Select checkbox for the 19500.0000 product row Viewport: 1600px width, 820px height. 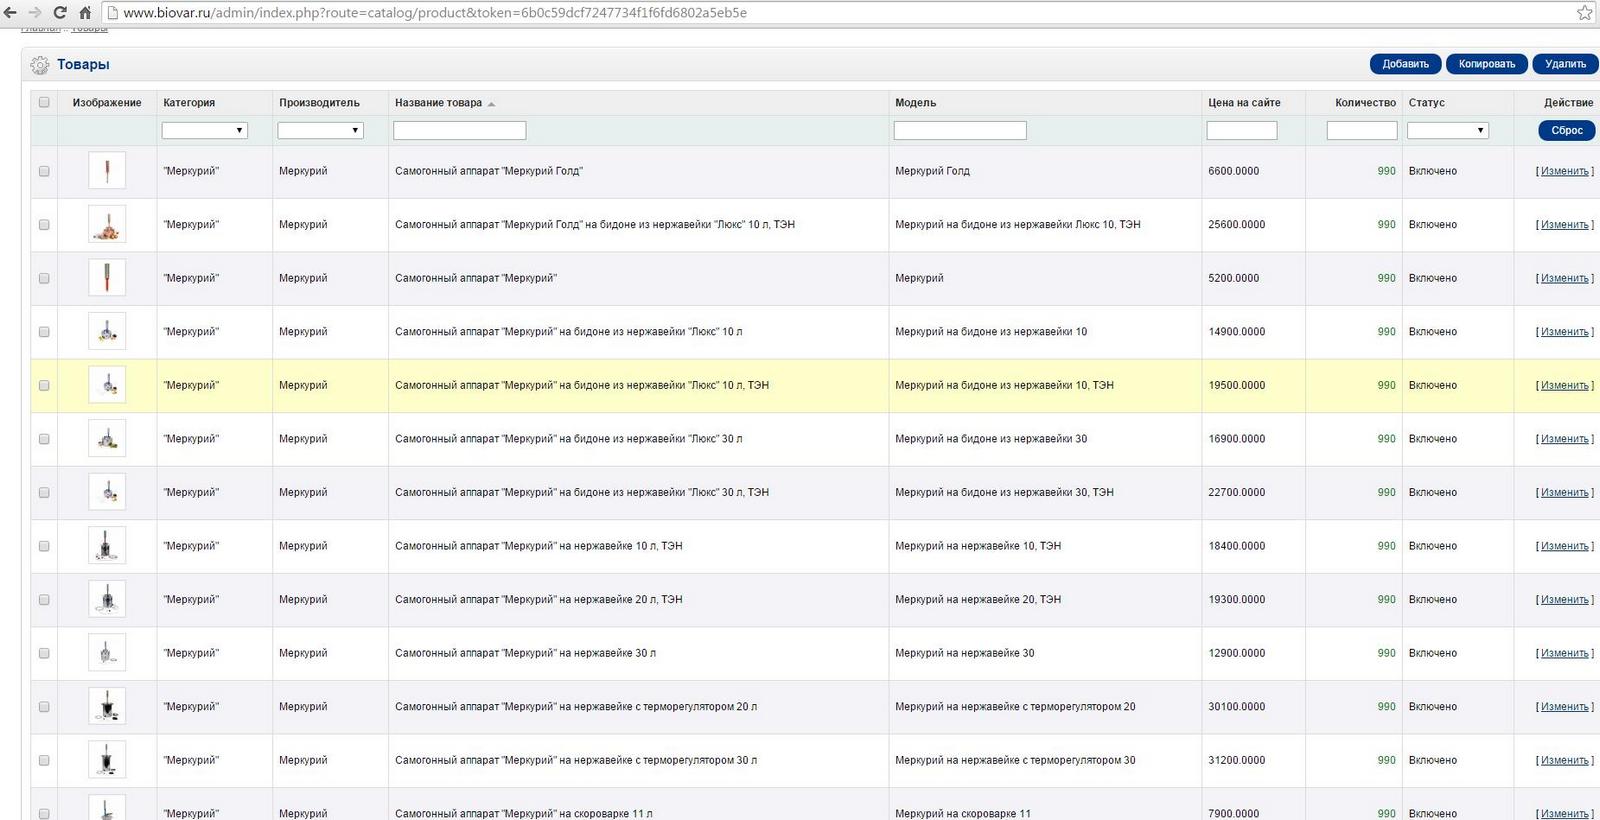click(x=44, y=385)
